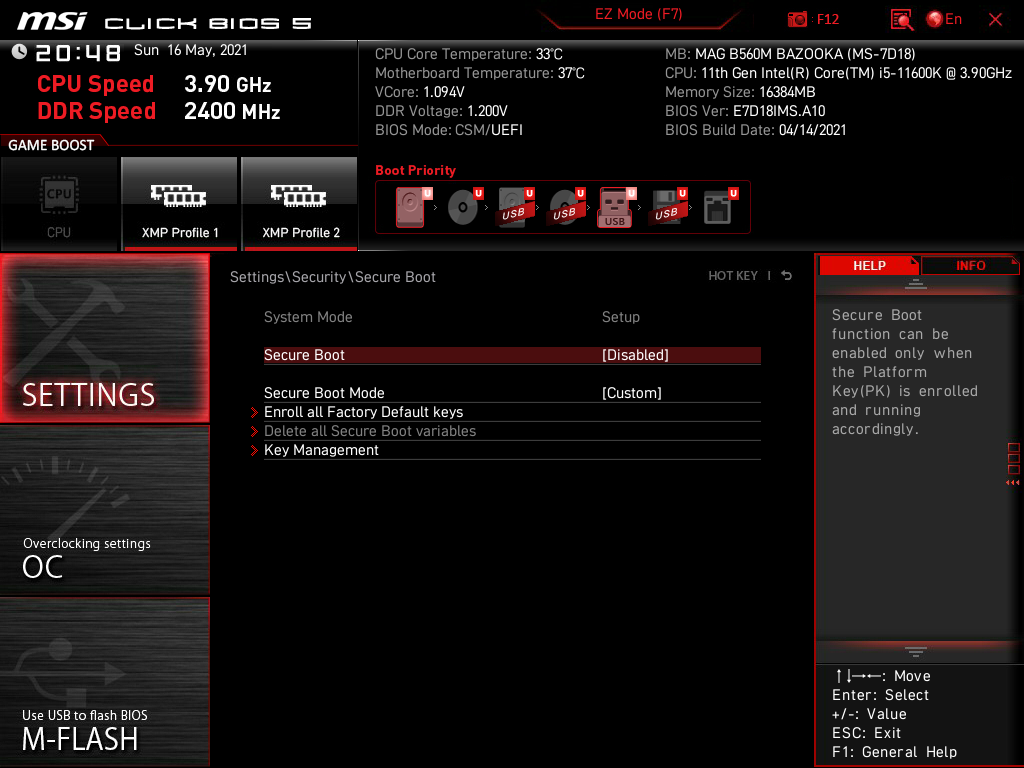The image size is (1024, 768).
Task: Click the HOT KEY button
Action: [733, 276]
